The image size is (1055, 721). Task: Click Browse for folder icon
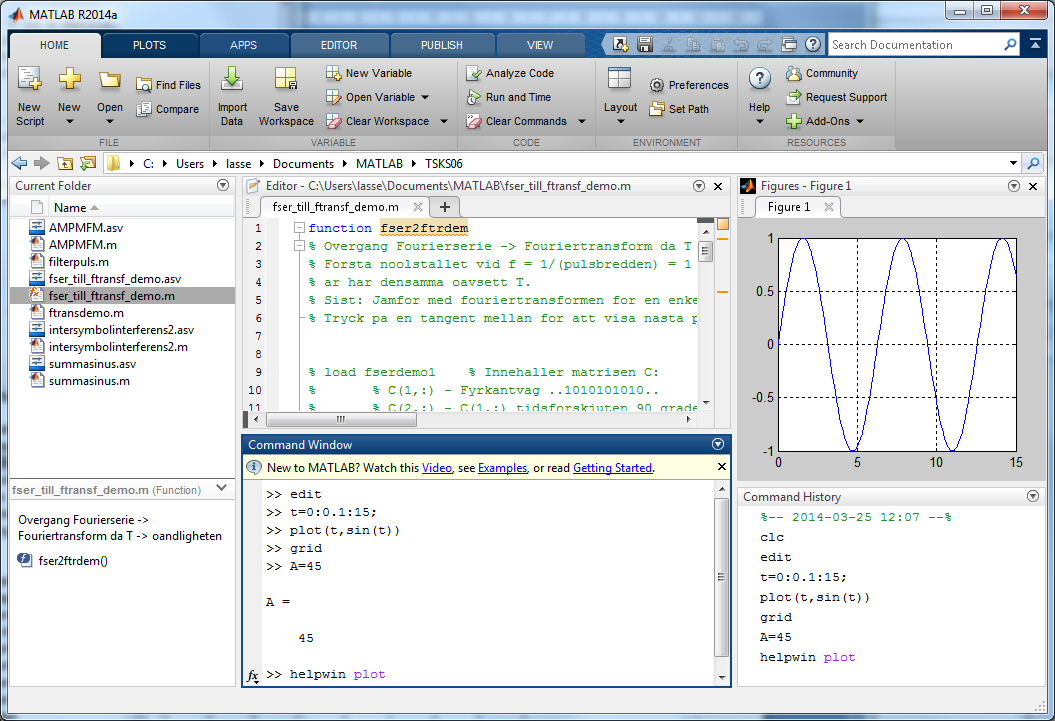(87, 163)
